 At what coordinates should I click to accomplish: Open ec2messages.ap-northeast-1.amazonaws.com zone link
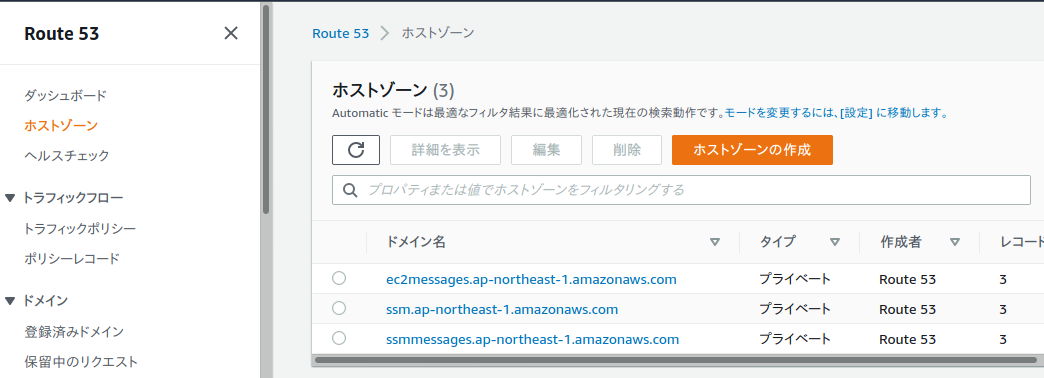(531, 280)
